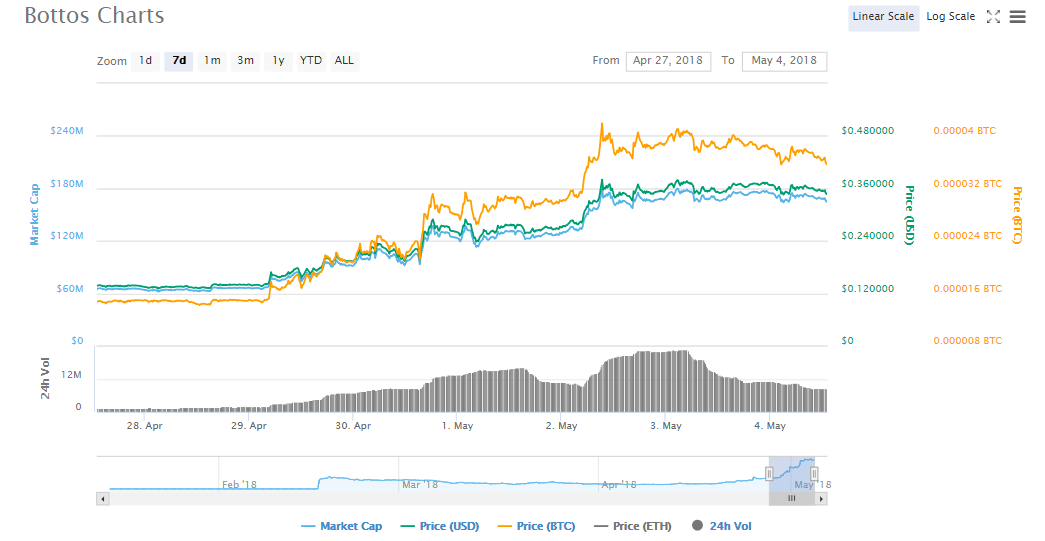Screen dimensions: 1045x541
Task: Select the 1m zoom range
Action: tap(212, 61)
